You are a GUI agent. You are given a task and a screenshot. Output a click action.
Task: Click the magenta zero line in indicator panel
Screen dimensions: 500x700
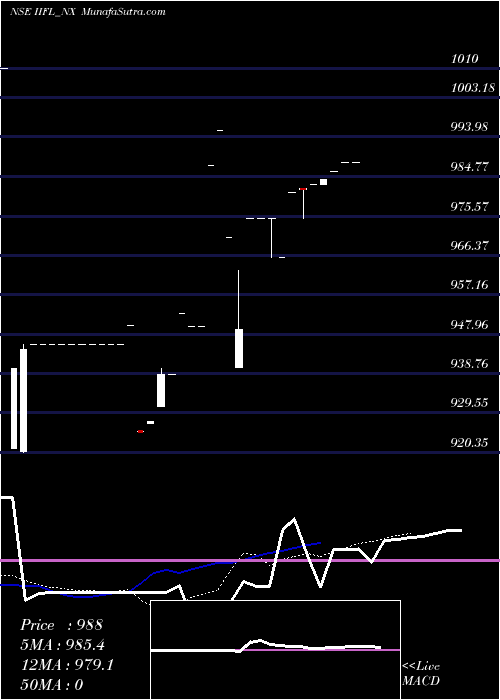250,560
